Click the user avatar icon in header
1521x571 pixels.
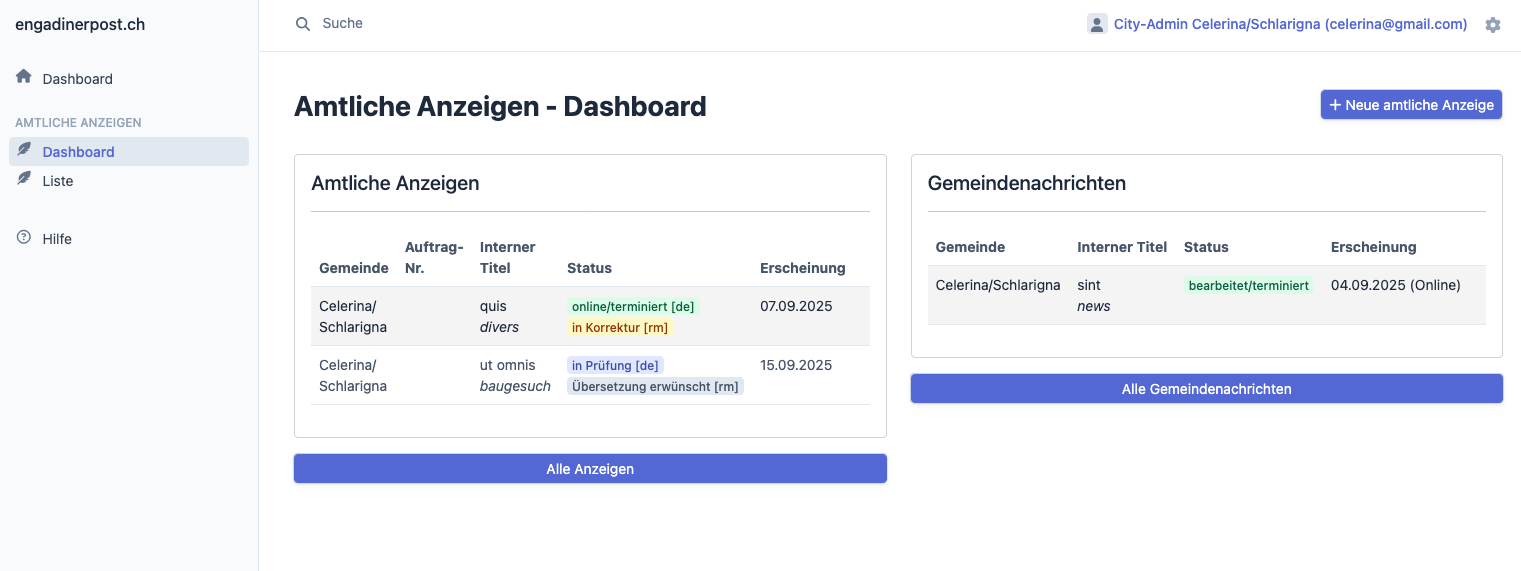tap(1097, 24)
